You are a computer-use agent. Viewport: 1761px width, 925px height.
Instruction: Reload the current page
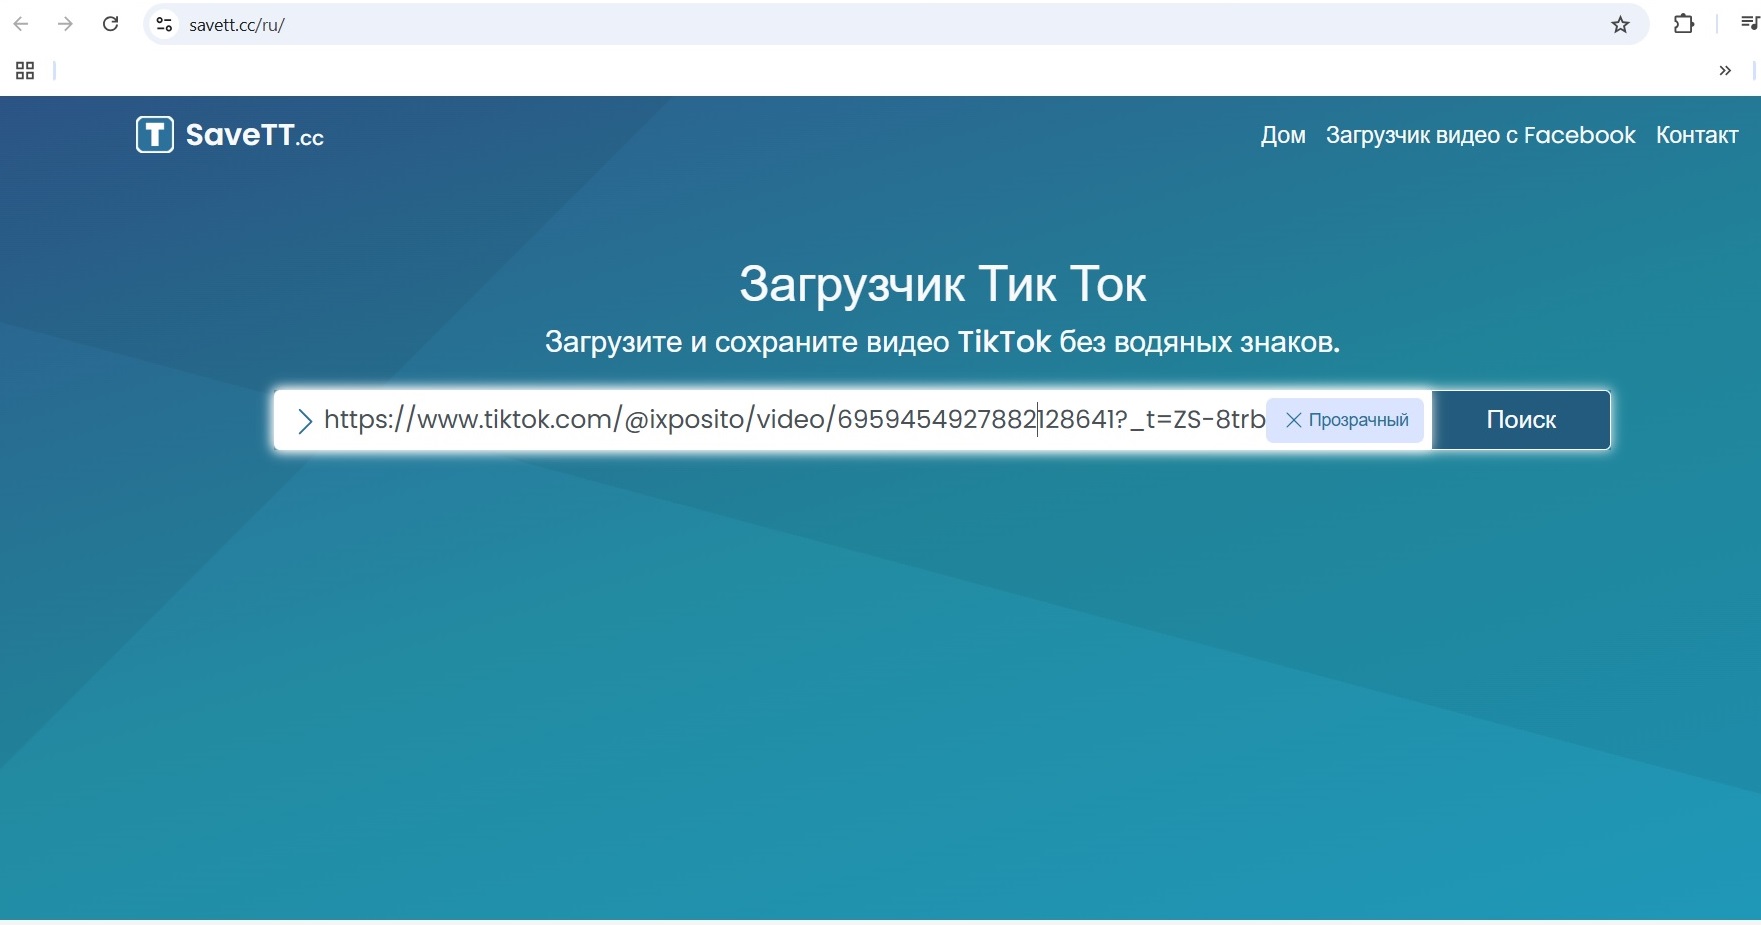pos(111,24)
